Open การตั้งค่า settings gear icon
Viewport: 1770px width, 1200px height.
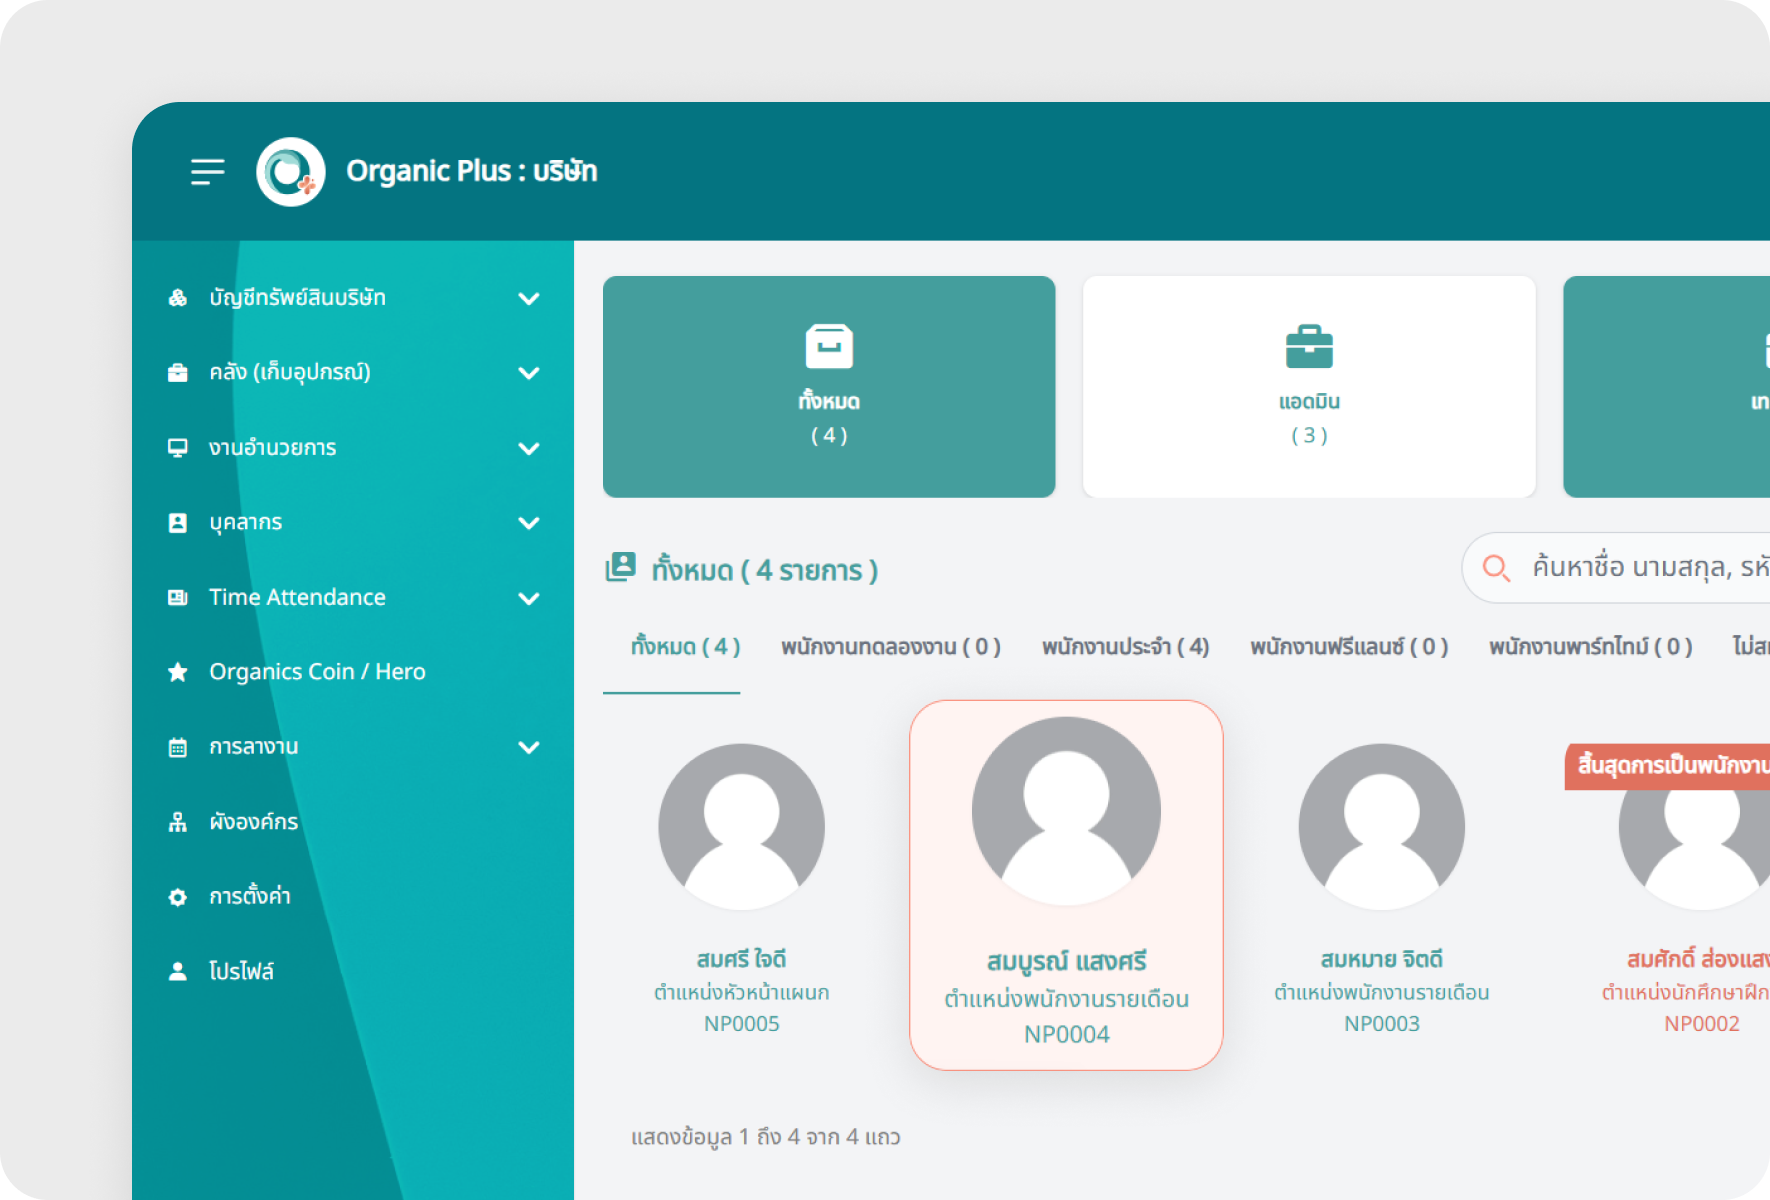[x=177, y=896]
